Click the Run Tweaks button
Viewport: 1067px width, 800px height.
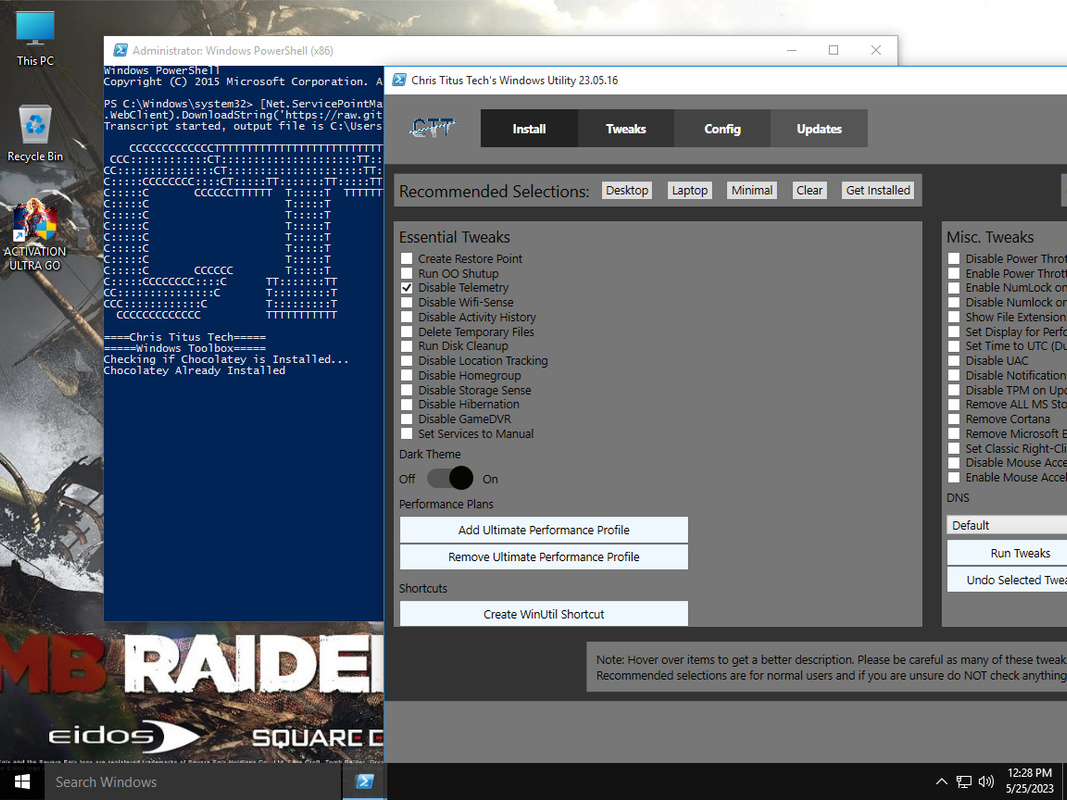pyautogui.click(x=1007, y=553)
